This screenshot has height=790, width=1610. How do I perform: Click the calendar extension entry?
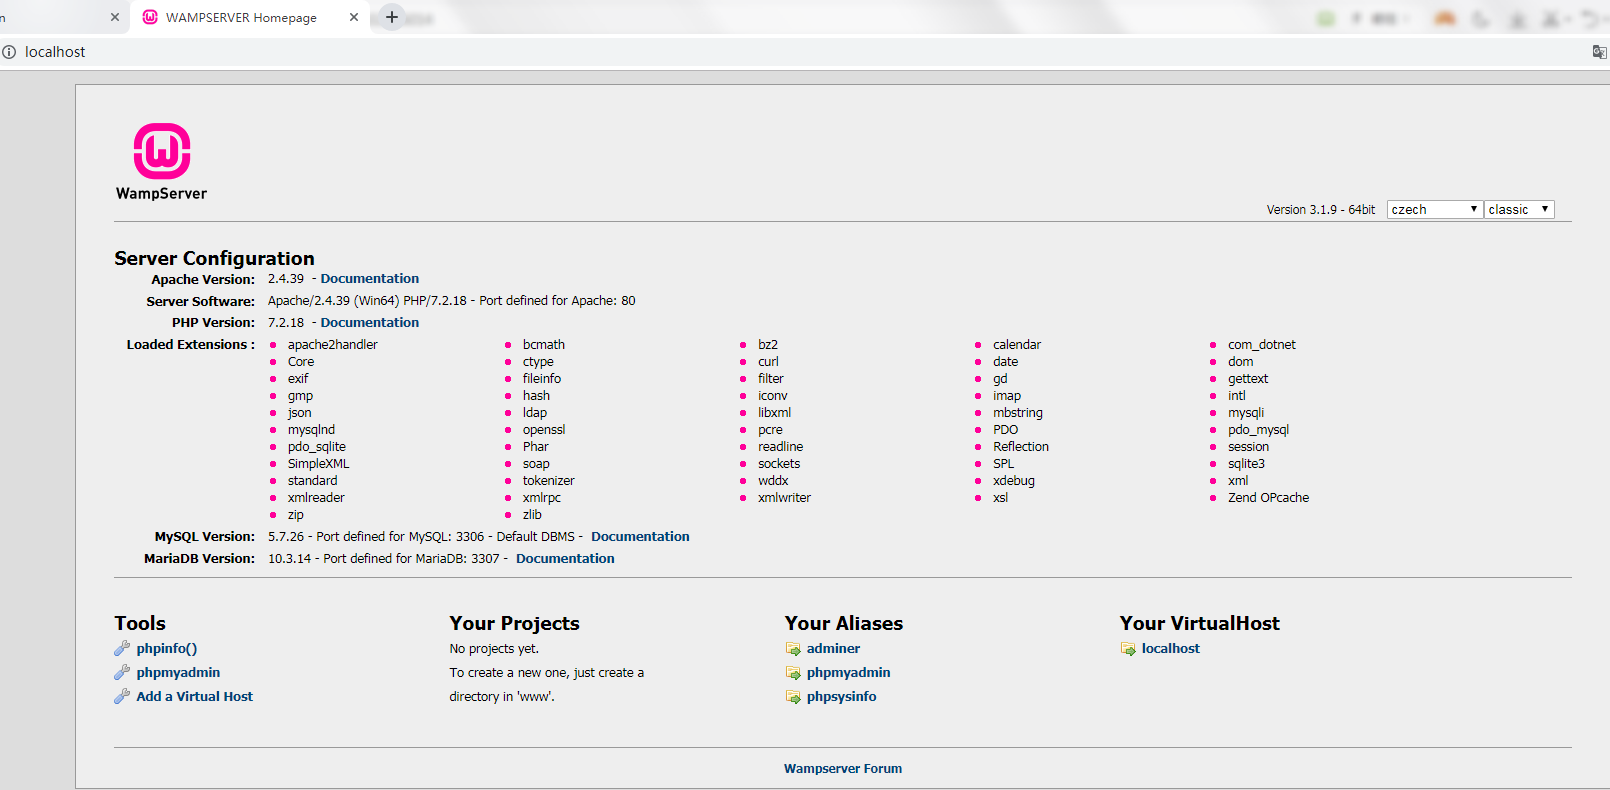pos(1017,345)
